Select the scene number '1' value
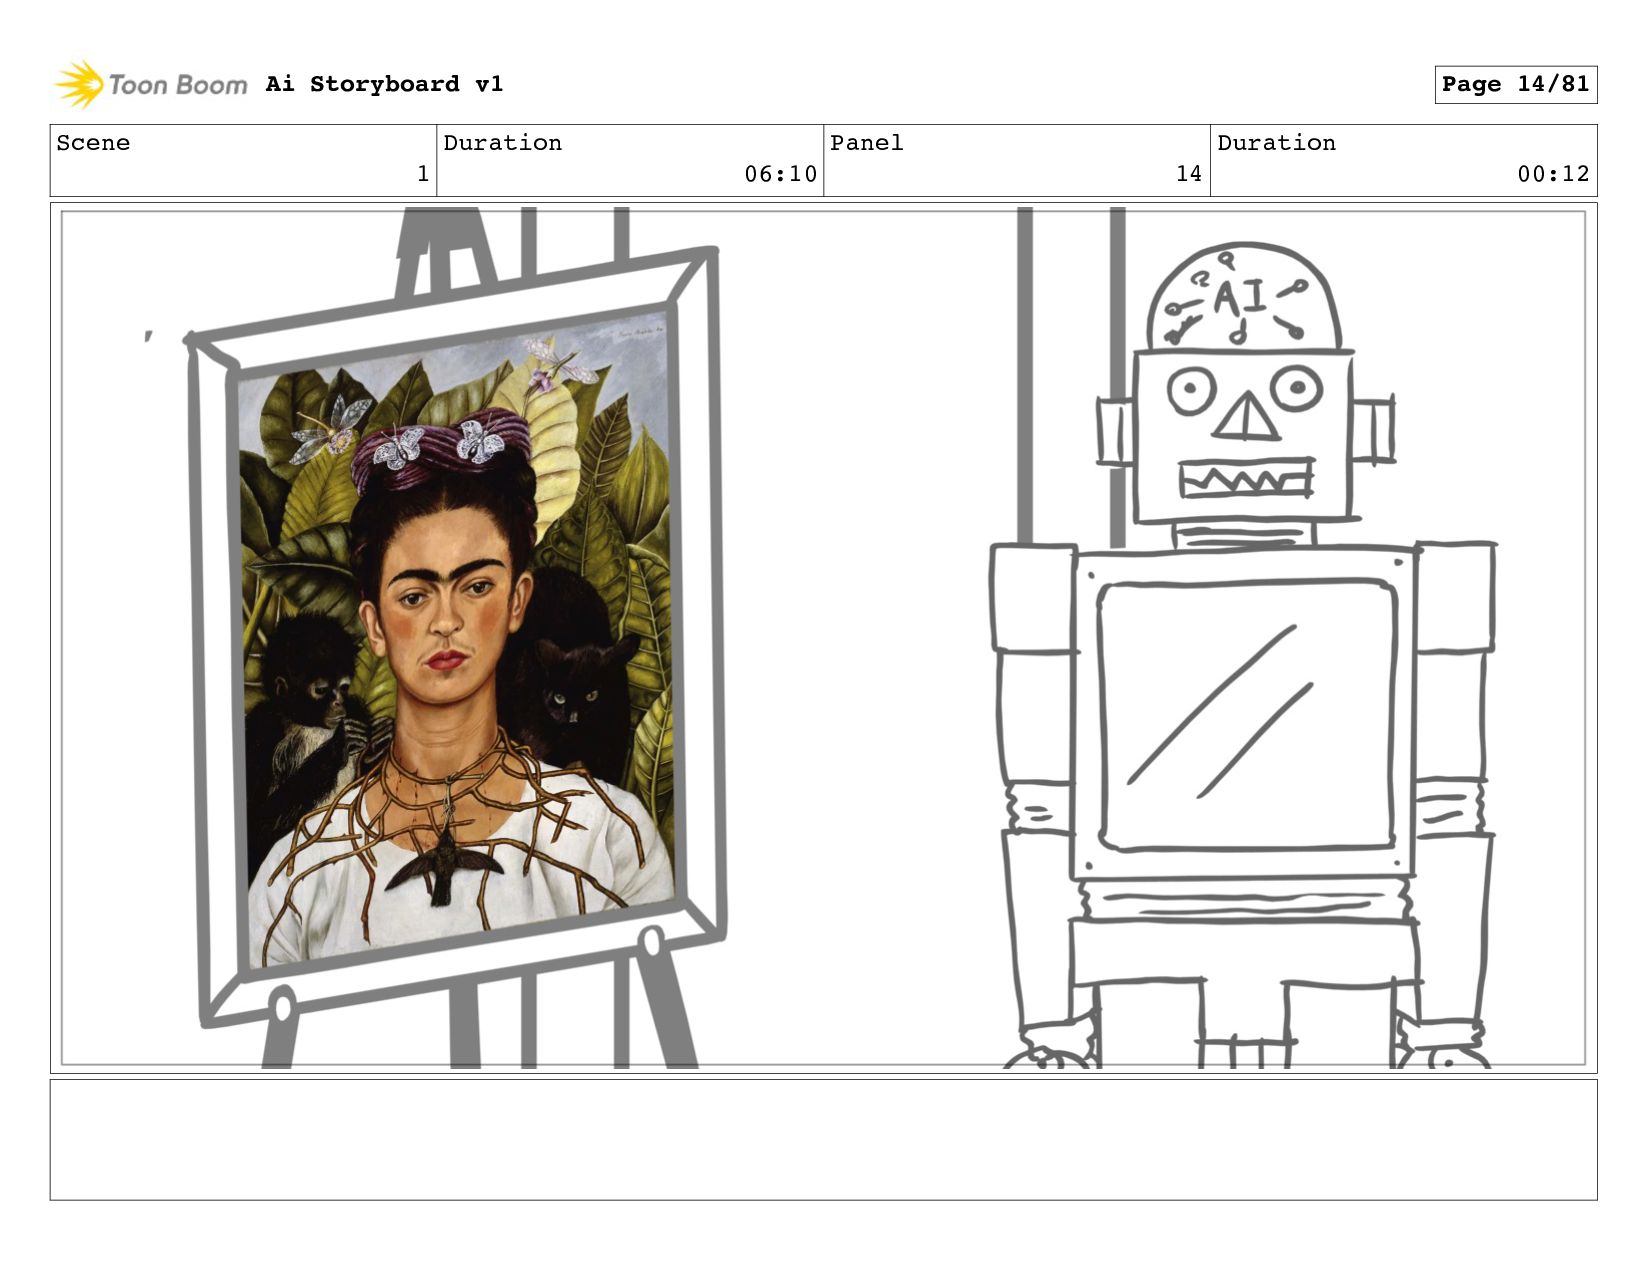 point(423,174)
